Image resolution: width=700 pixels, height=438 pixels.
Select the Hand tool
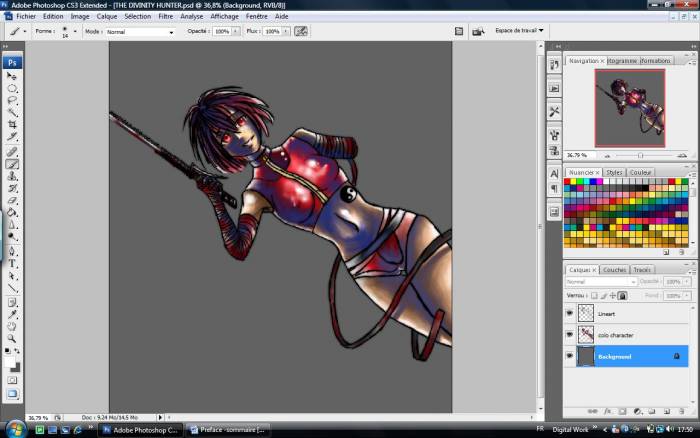pos(12,327)
